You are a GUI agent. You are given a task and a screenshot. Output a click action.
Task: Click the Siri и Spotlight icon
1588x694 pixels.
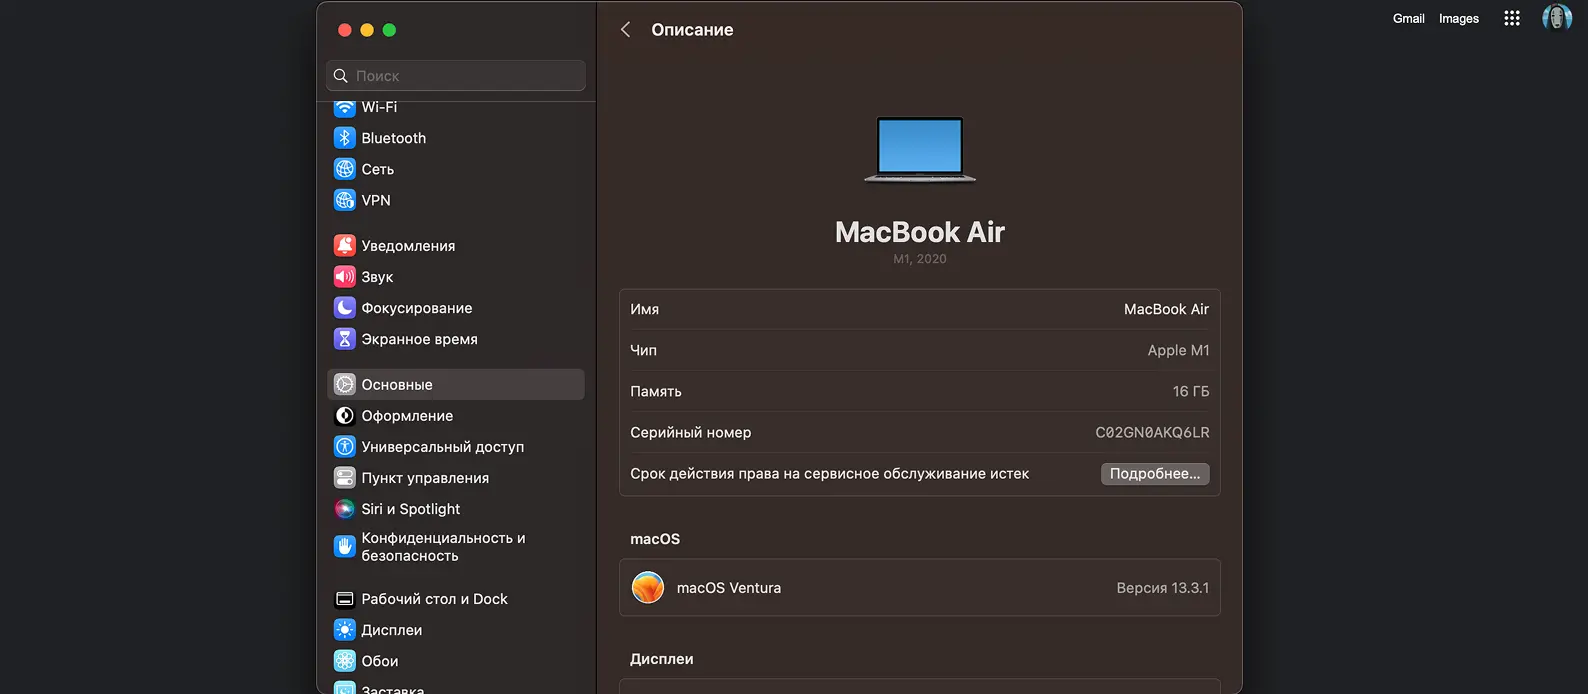344,509
